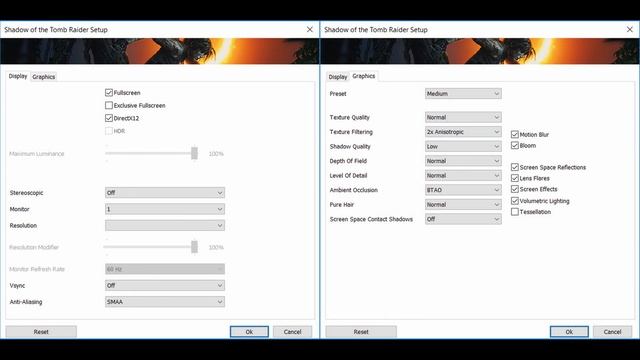
Task: Click Ok in the left setup window
Action: (x=249, y=332)
